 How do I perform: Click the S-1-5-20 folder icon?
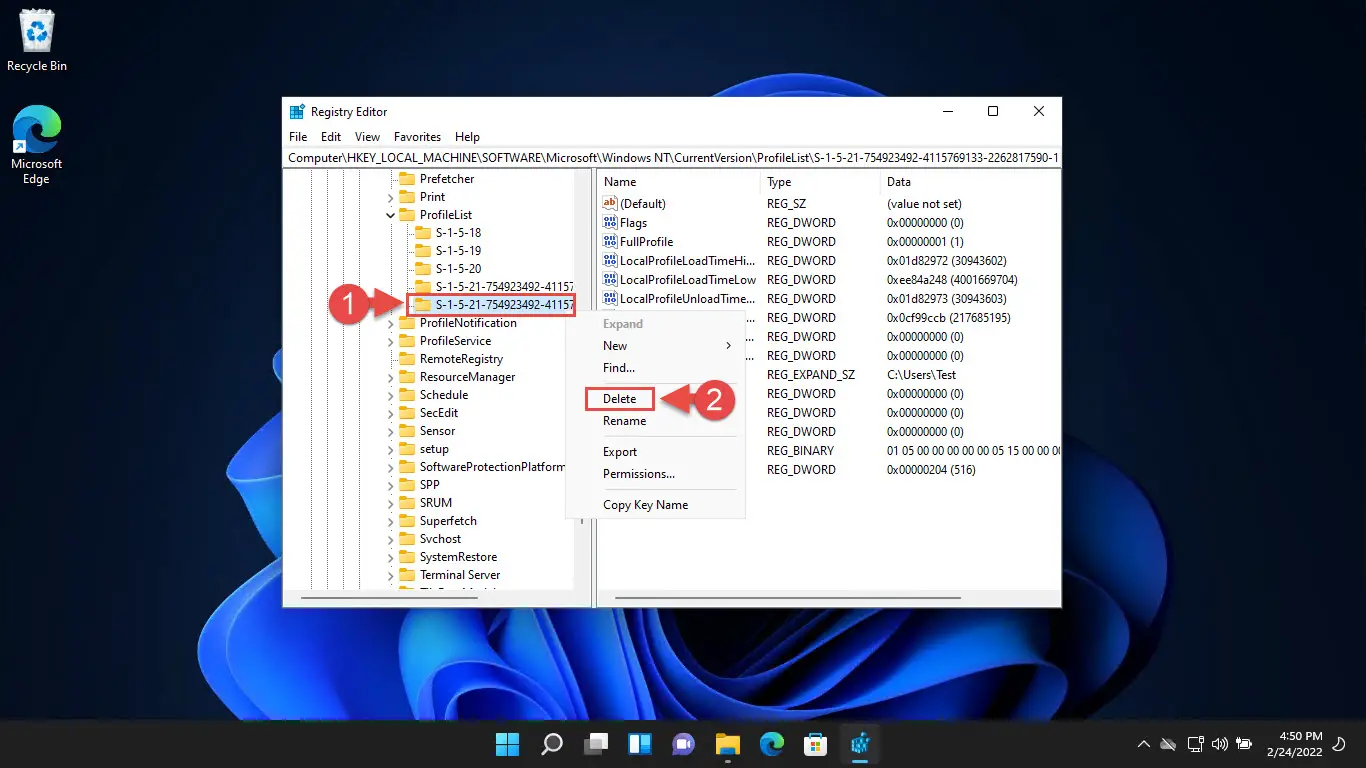click(x=422, y=269)
